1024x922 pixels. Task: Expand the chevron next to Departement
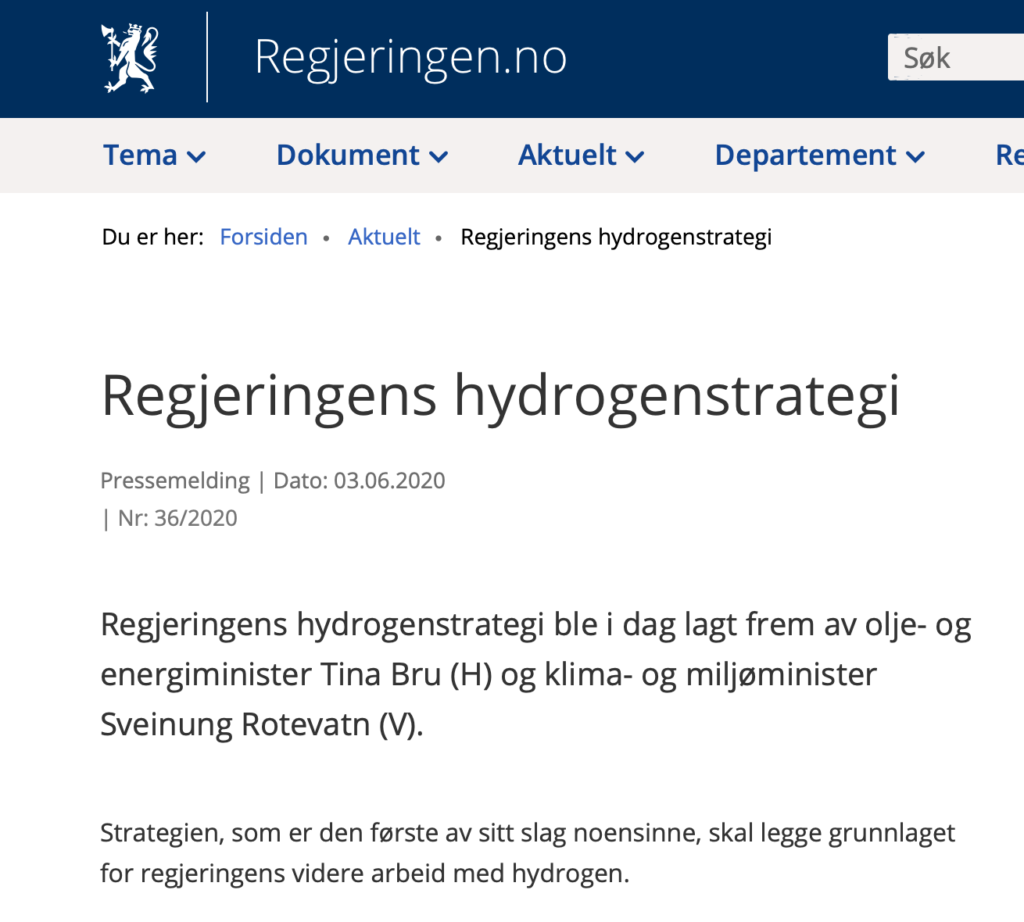916,157
